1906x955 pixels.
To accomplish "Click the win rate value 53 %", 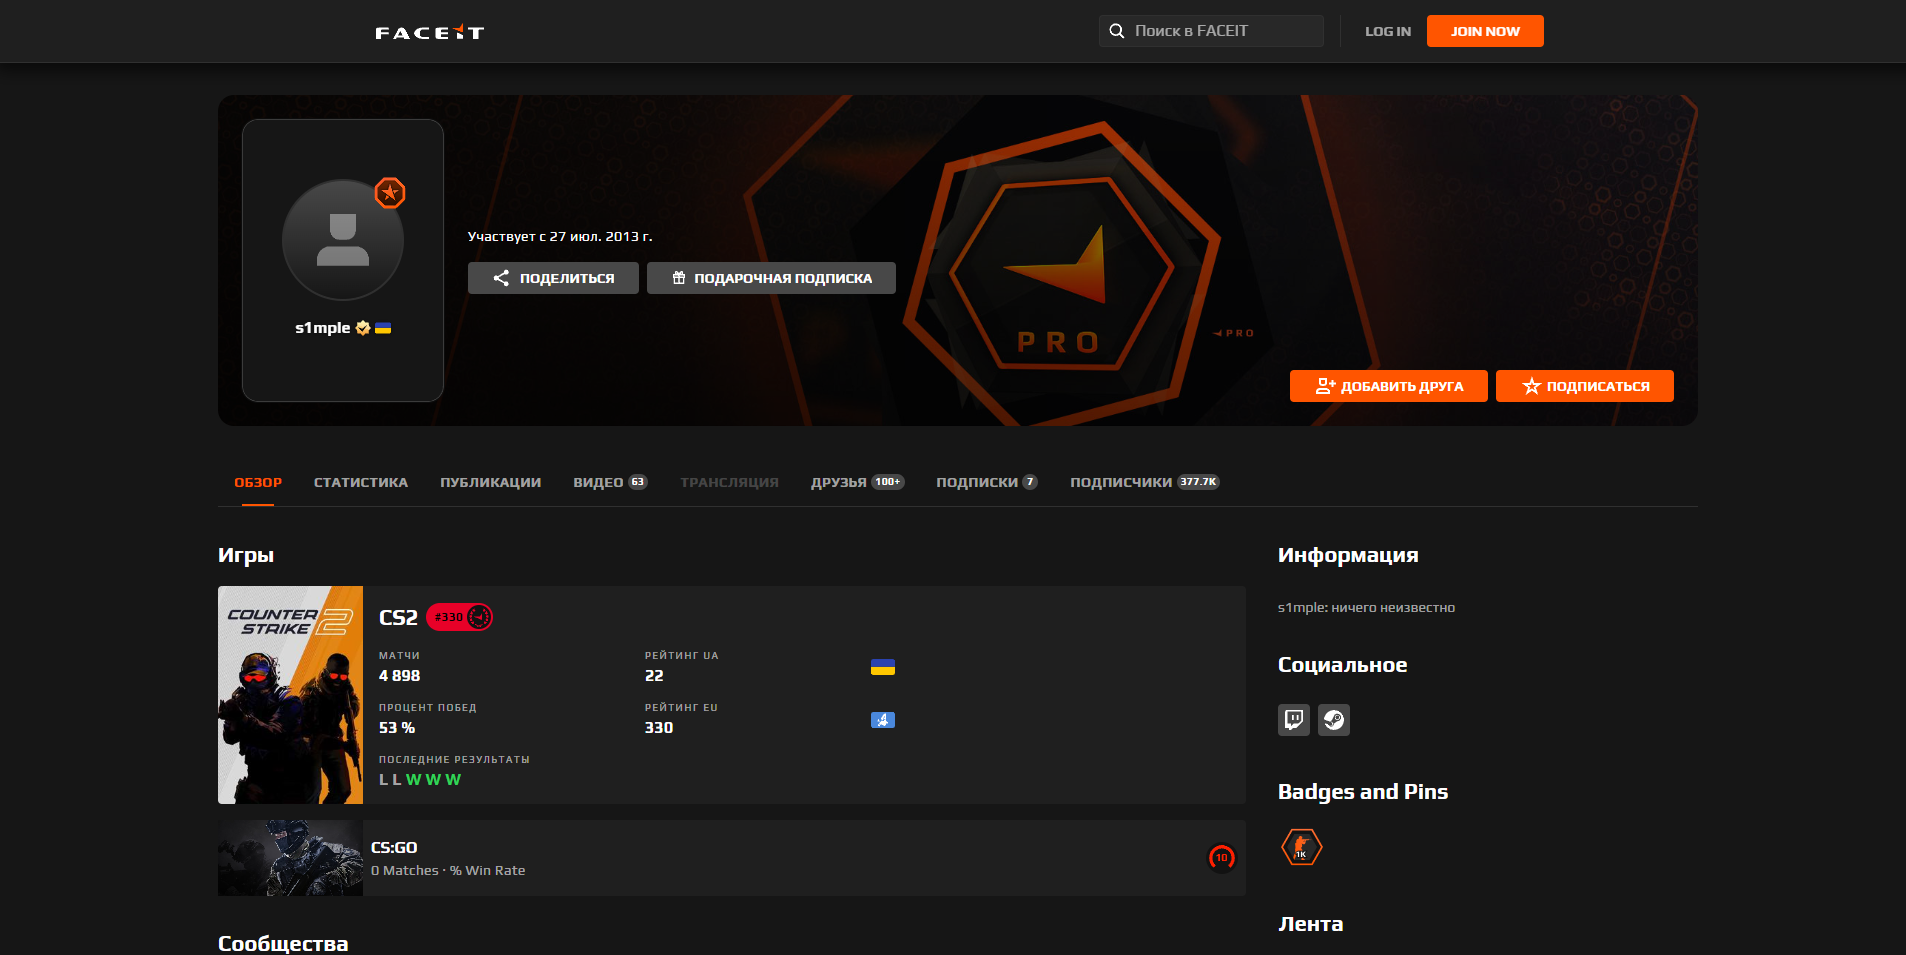I will [x=397, y=728].
